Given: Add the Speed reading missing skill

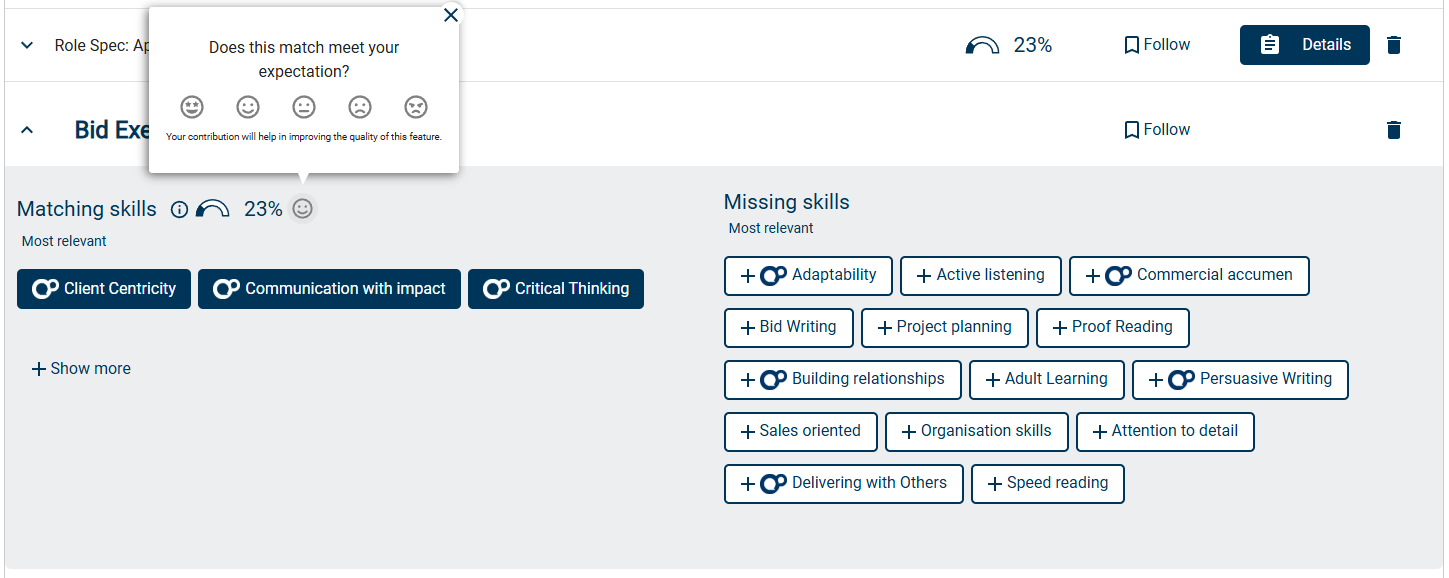Looking at the screenshot, I should pyautogui.click(x=1047, y=483).
